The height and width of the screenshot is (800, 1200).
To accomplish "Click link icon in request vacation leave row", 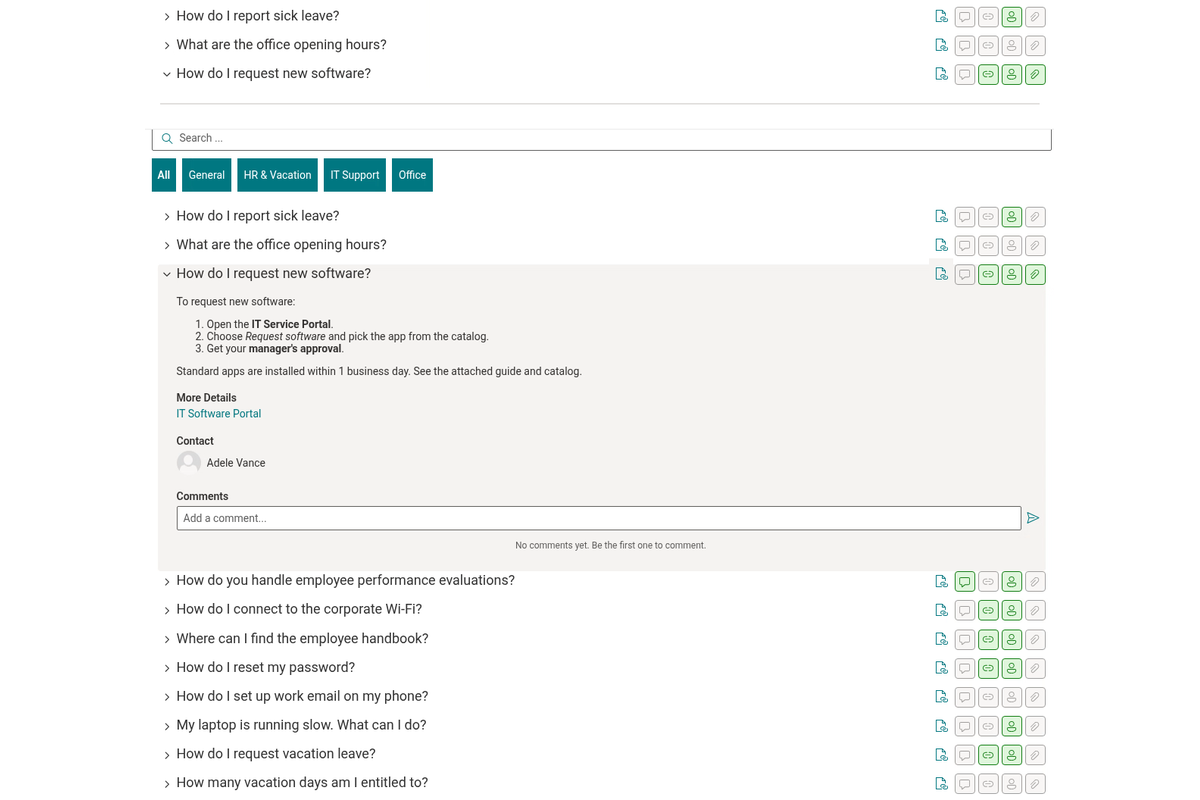I will (x=988, y=755).
